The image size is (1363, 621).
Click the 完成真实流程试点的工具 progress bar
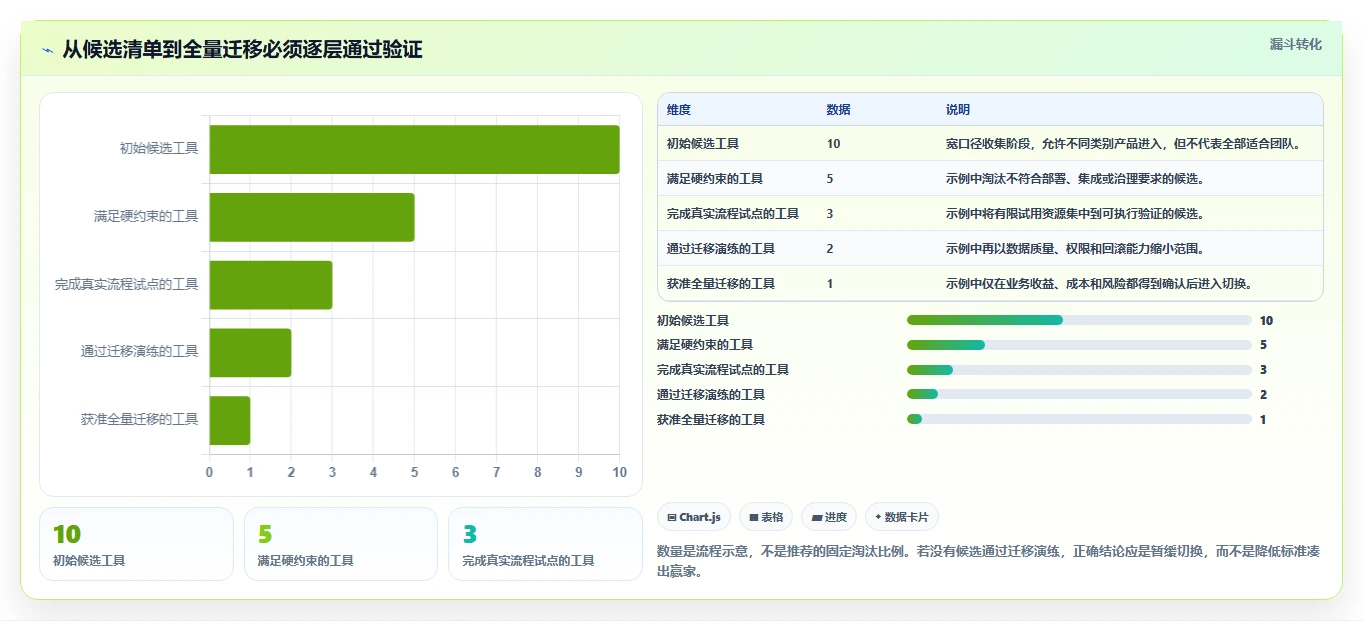(1079, 370)
